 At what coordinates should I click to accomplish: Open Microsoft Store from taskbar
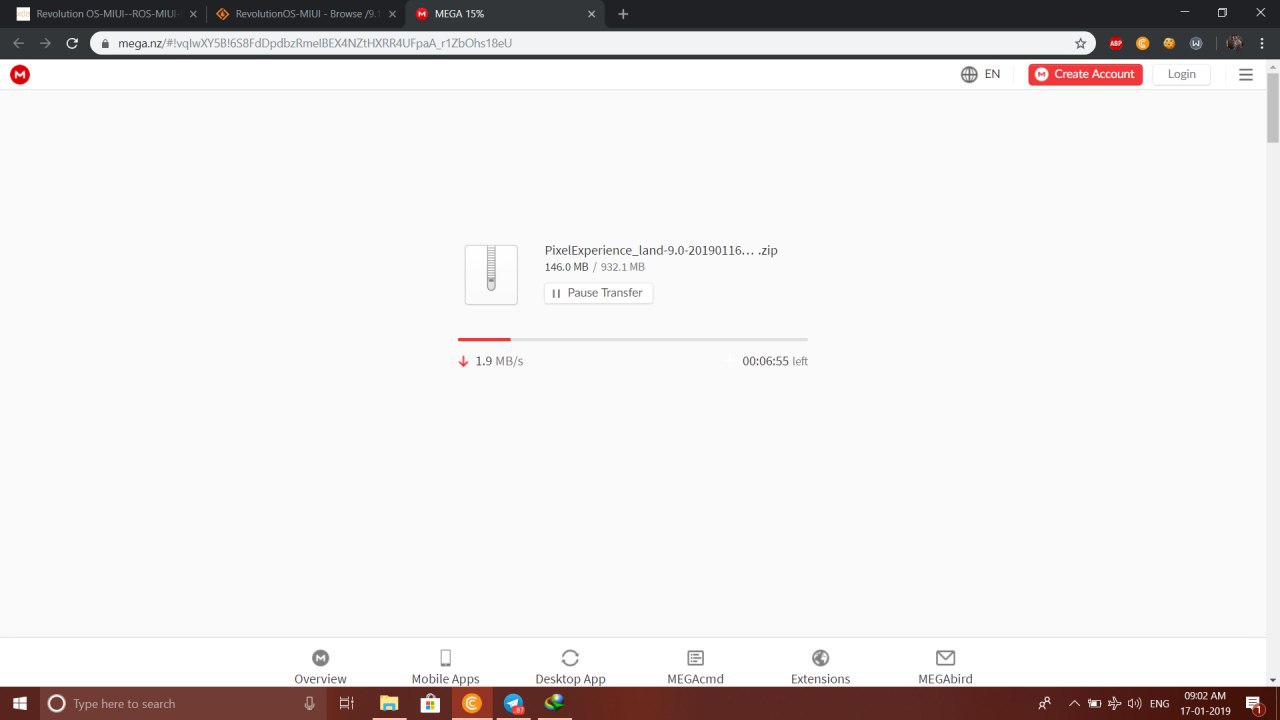[x=430, y=703]
